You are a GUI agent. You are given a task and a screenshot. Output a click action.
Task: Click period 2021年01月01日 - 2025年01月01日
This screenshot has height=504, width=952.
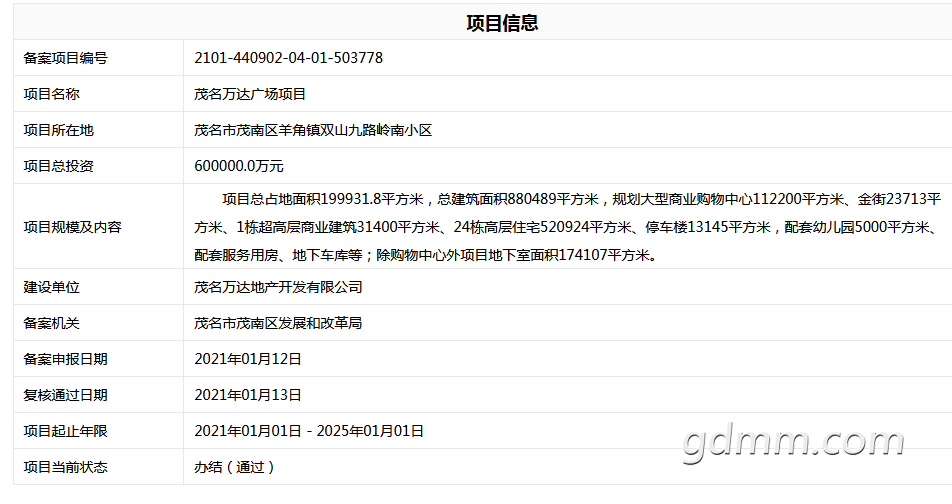click(x=309, y=431)
